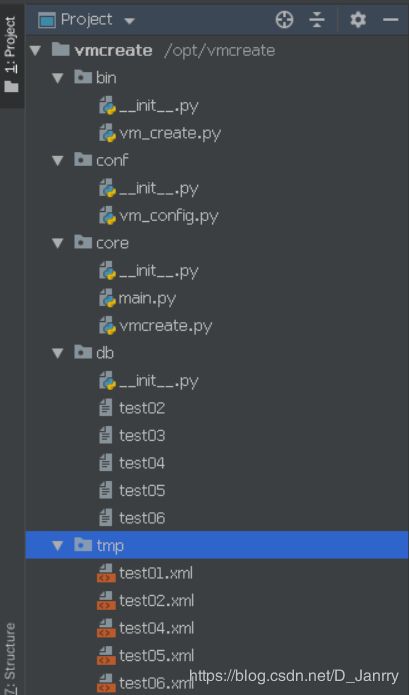This screenshot has width=409, height=695.
Task: Switch to the 1: Project side tab
Action: click(x=12, y=54)
